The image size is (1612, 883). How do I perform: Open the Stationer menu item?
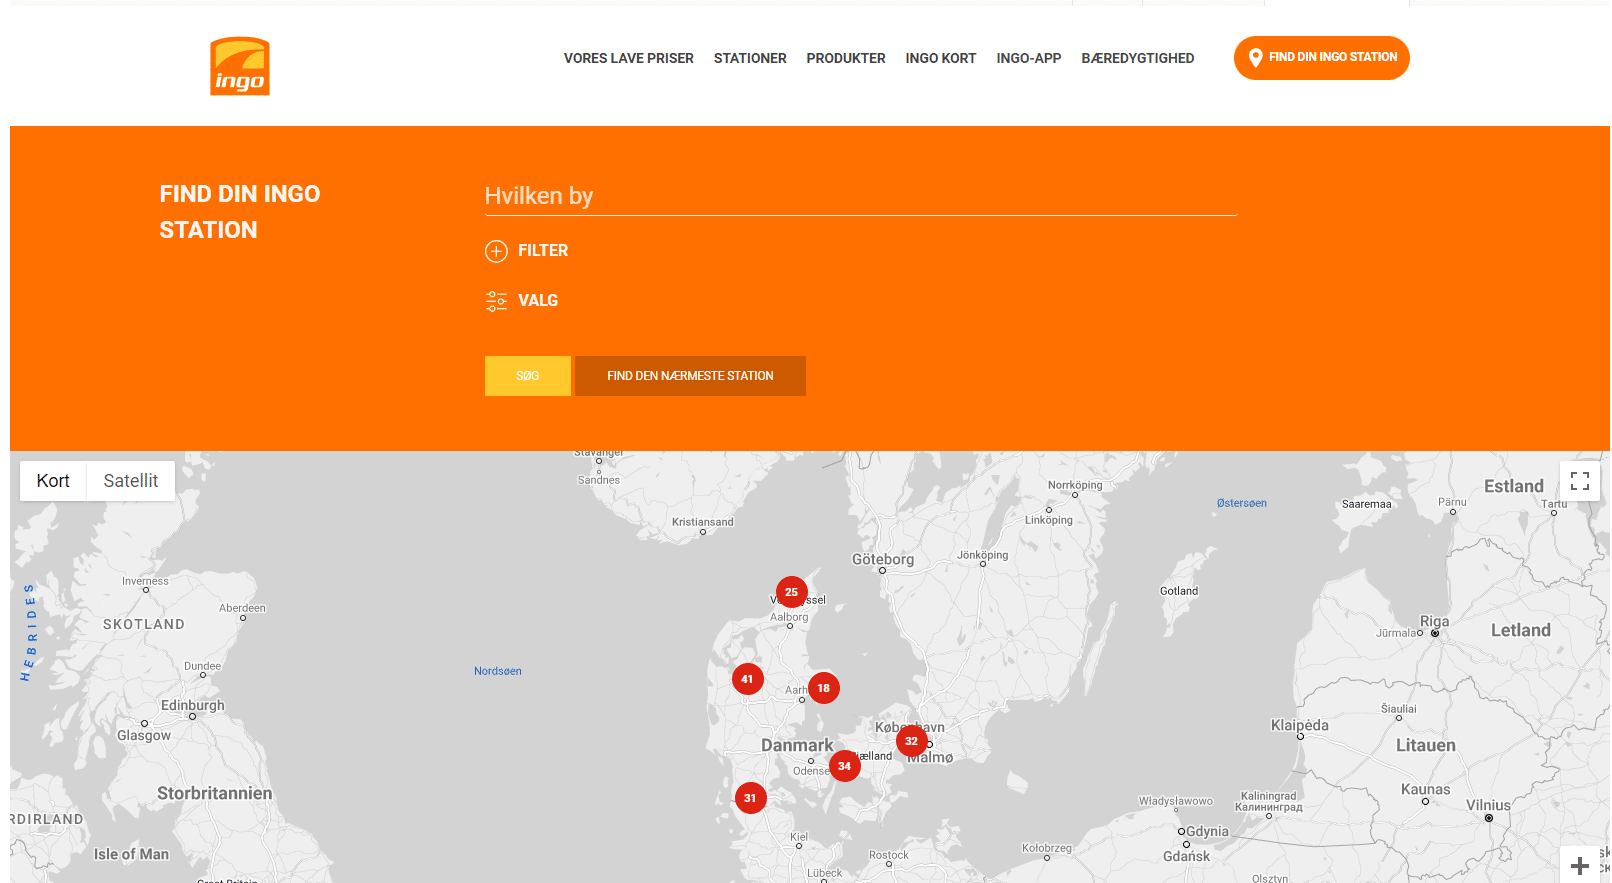point(750,58)
